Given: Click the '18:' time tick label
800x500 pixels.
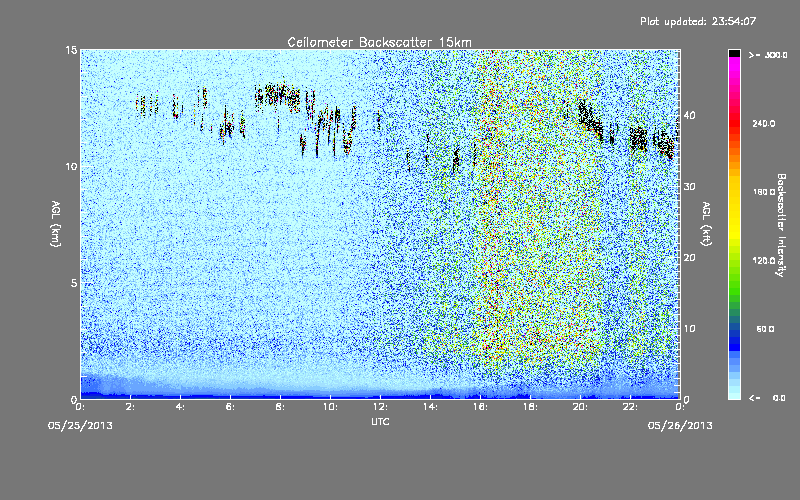Looking at the screenshot, I should (530, 407).
